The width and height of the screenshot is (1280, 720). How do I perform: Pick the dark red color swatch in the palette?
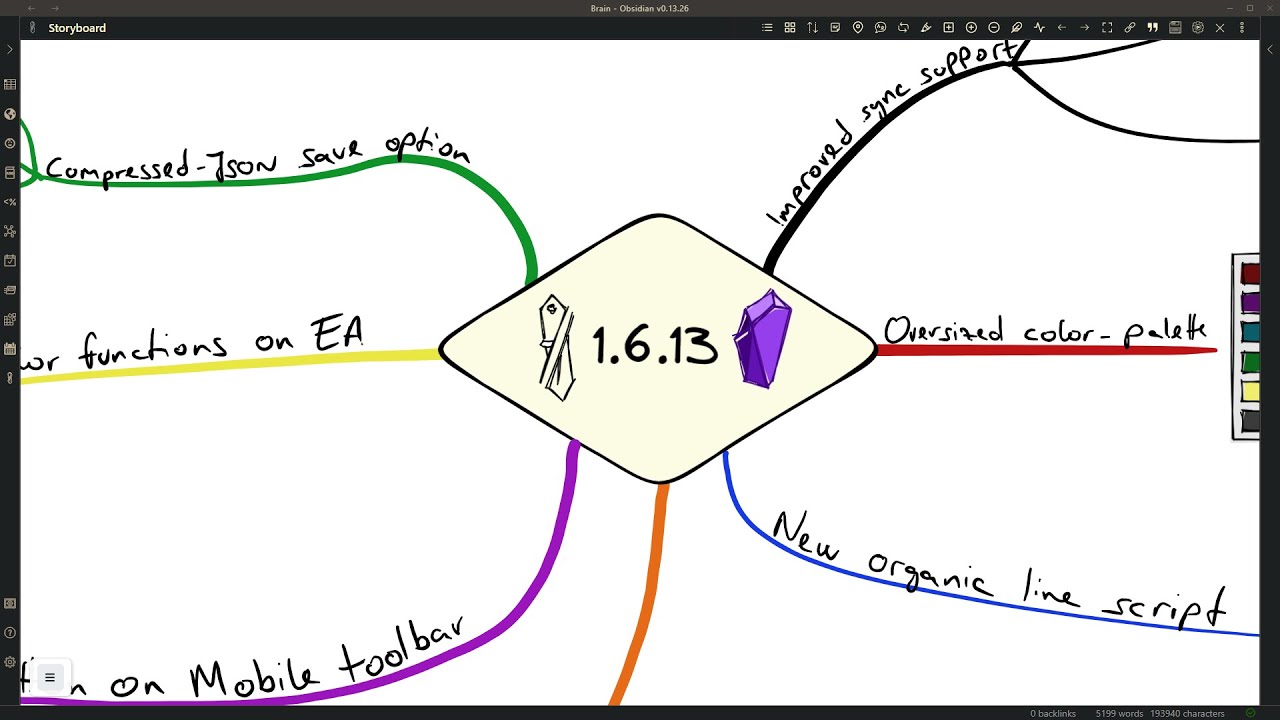click(1250, 273)
